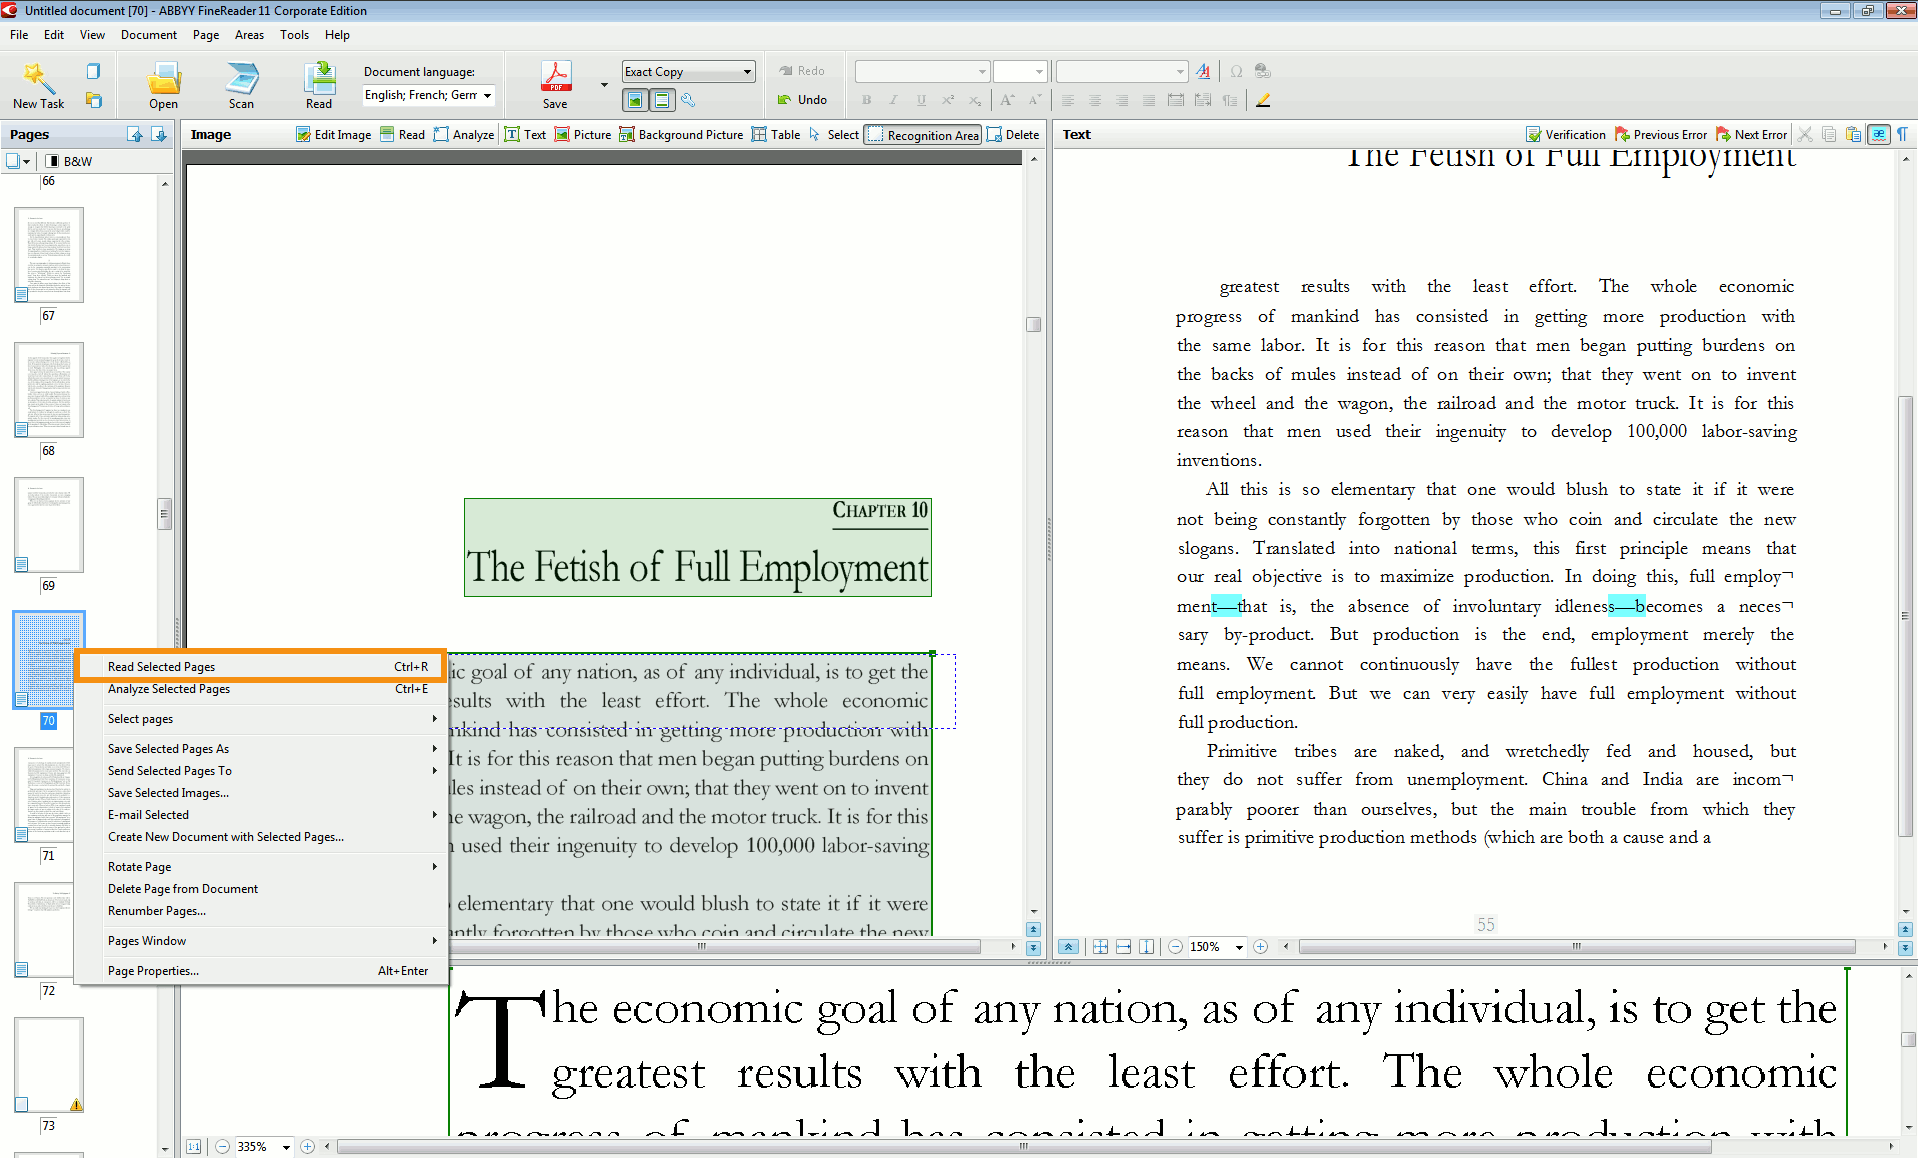The width and height of the screenshot is (1918, 1158).
Task: Expand the Document language dropdown
Action: (488, 96)
